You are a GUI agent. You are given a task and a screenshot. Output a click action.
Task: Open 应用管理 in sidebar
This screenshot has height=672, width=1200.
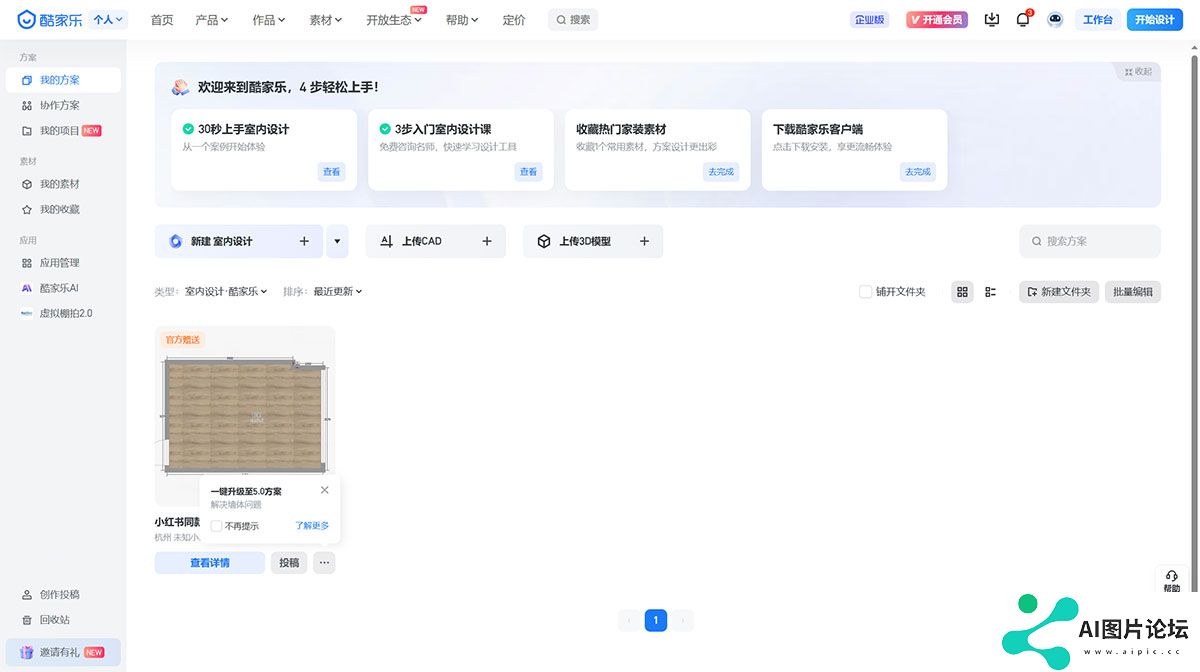click(63, 263)
